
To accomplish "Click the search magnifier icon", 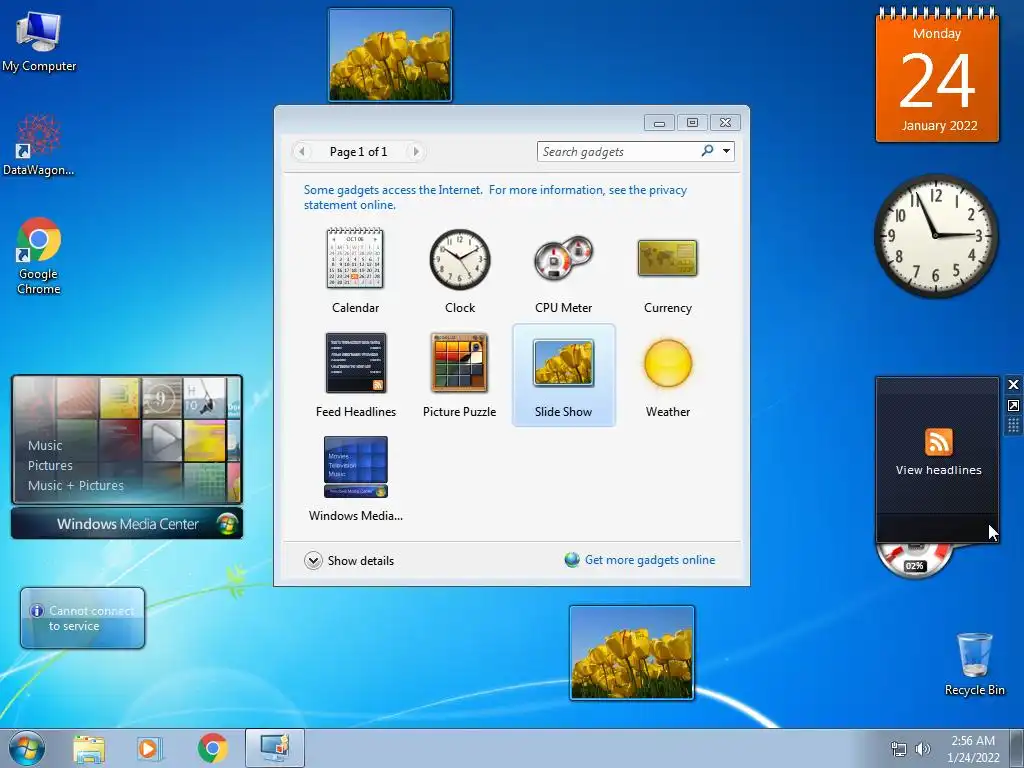I will pyautogui.click(x=707, y=151).
